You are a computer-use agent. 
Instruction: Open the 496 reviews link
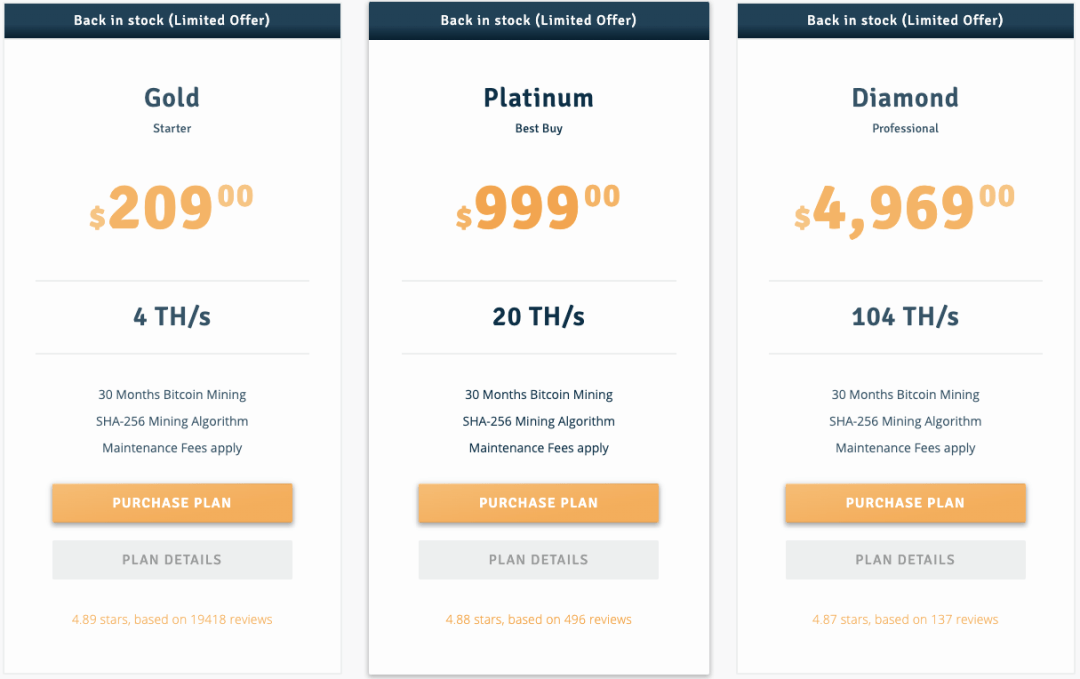point(539,619)
